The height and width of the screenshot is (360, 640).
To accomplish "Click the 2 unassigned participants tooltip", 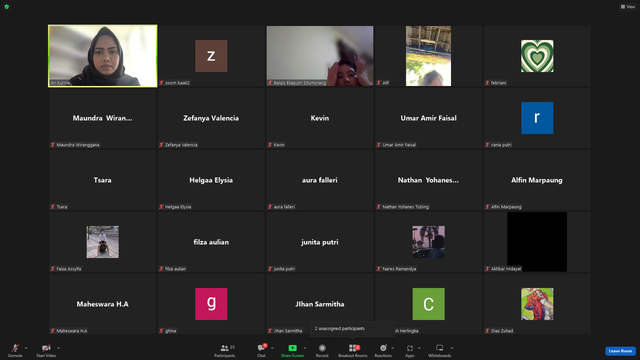I will pyautogui.click(x=352, y=329).
